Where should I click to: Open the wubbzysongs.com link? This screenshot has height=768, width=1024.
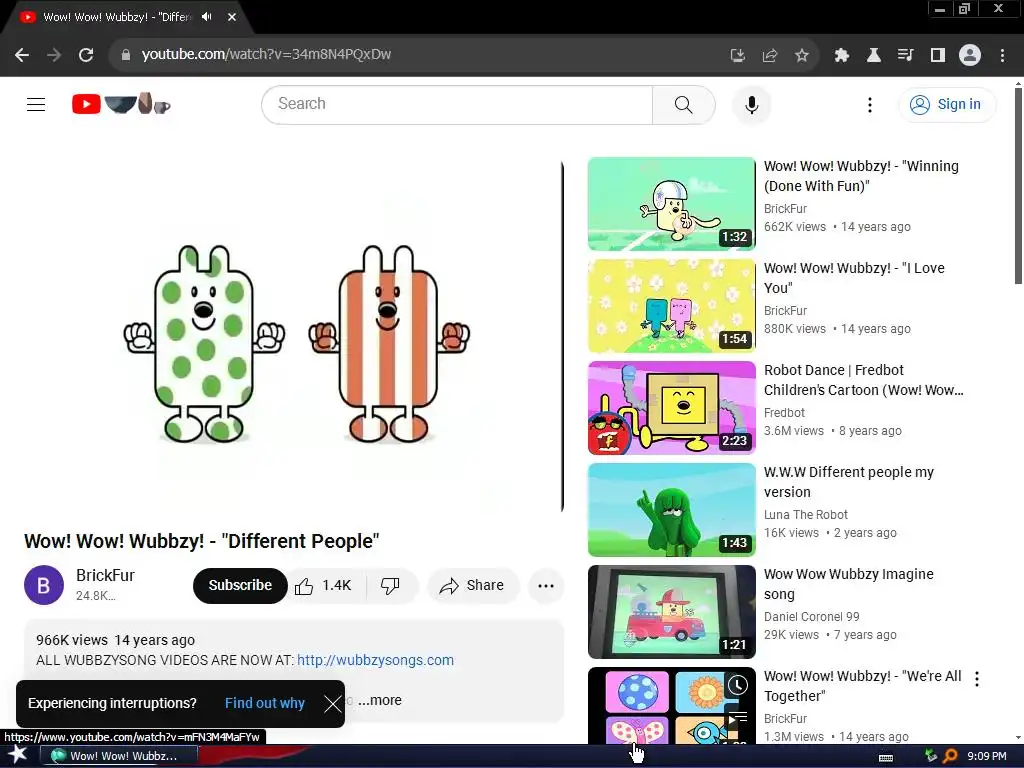[x=376, y=660]
